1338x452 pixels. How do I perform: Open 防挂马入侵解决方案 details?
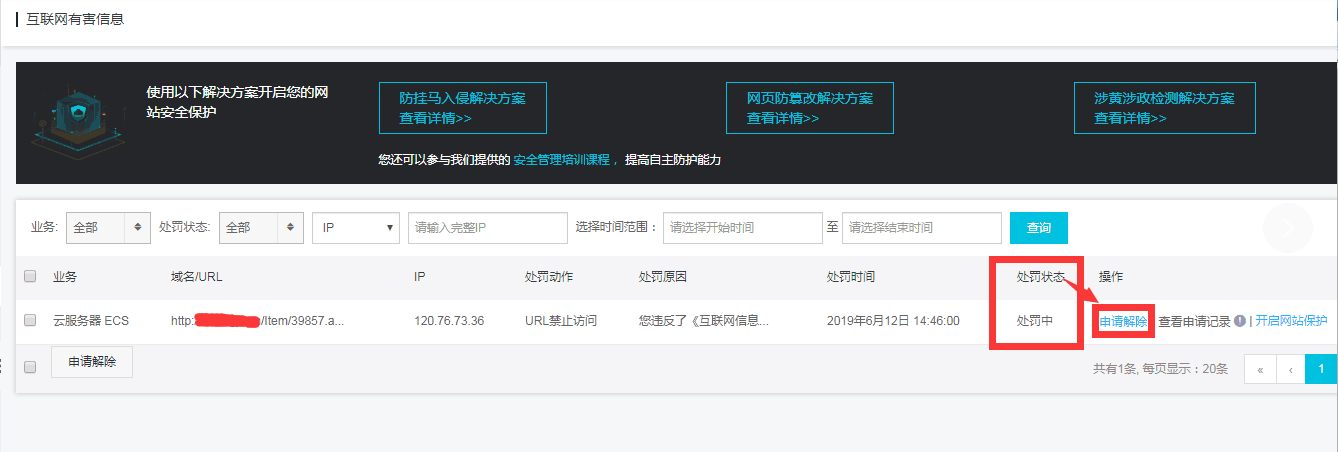(462, 108)
